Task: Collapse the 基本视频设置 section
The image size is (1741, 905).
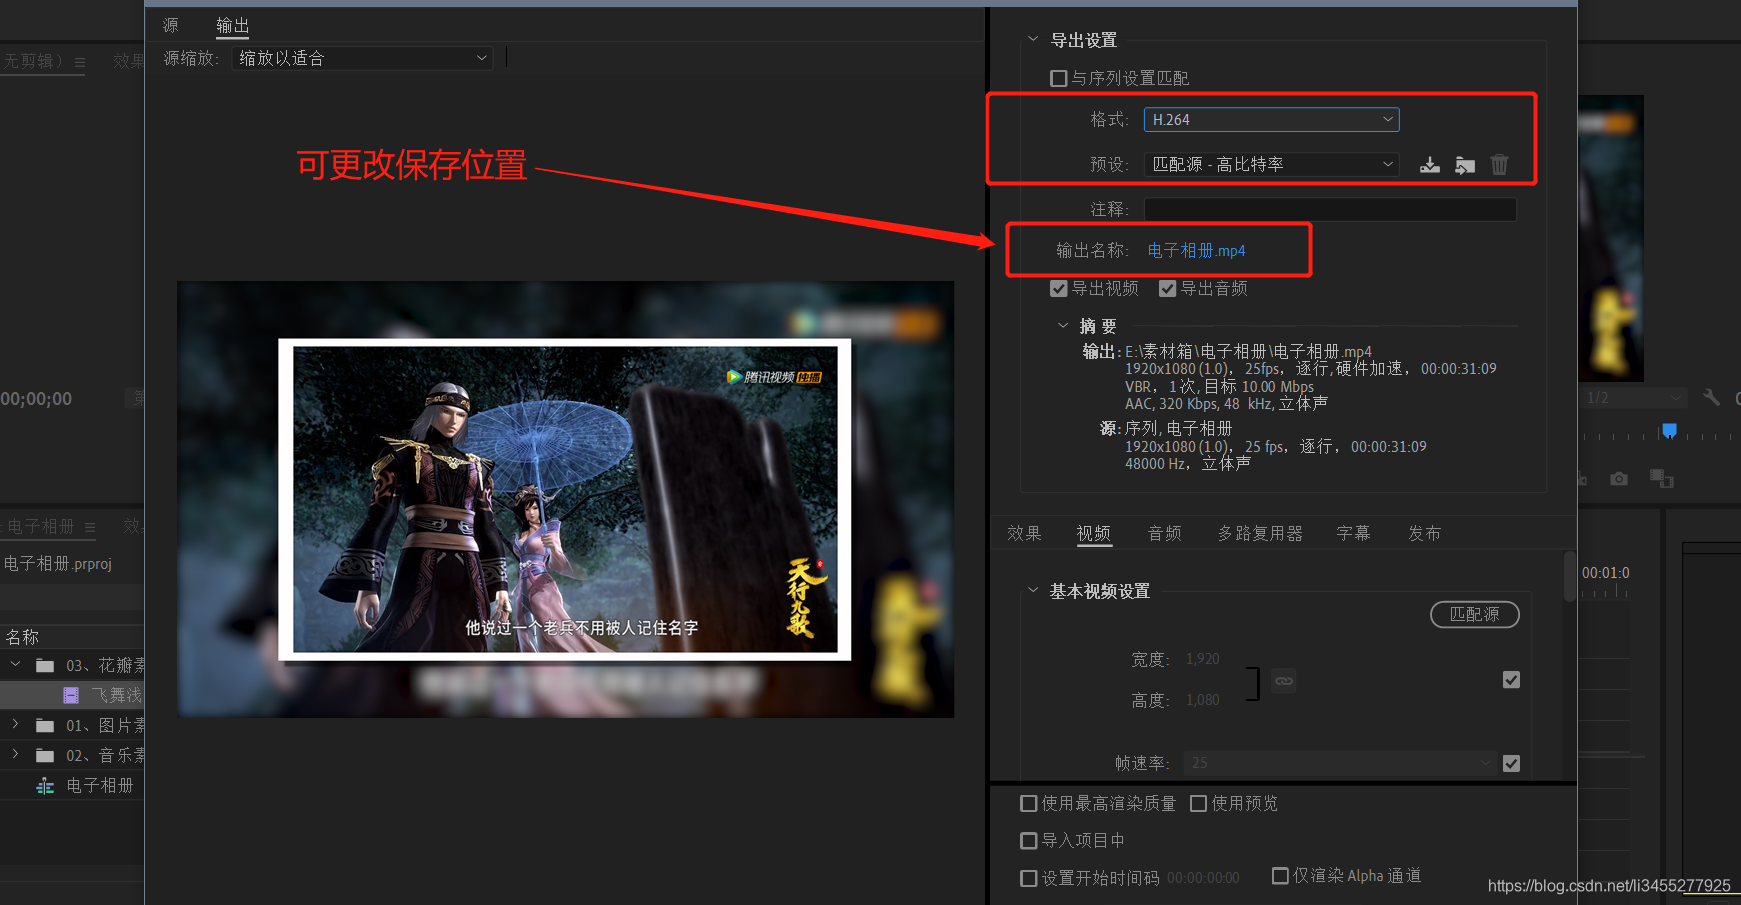Action: [1033, 590]
